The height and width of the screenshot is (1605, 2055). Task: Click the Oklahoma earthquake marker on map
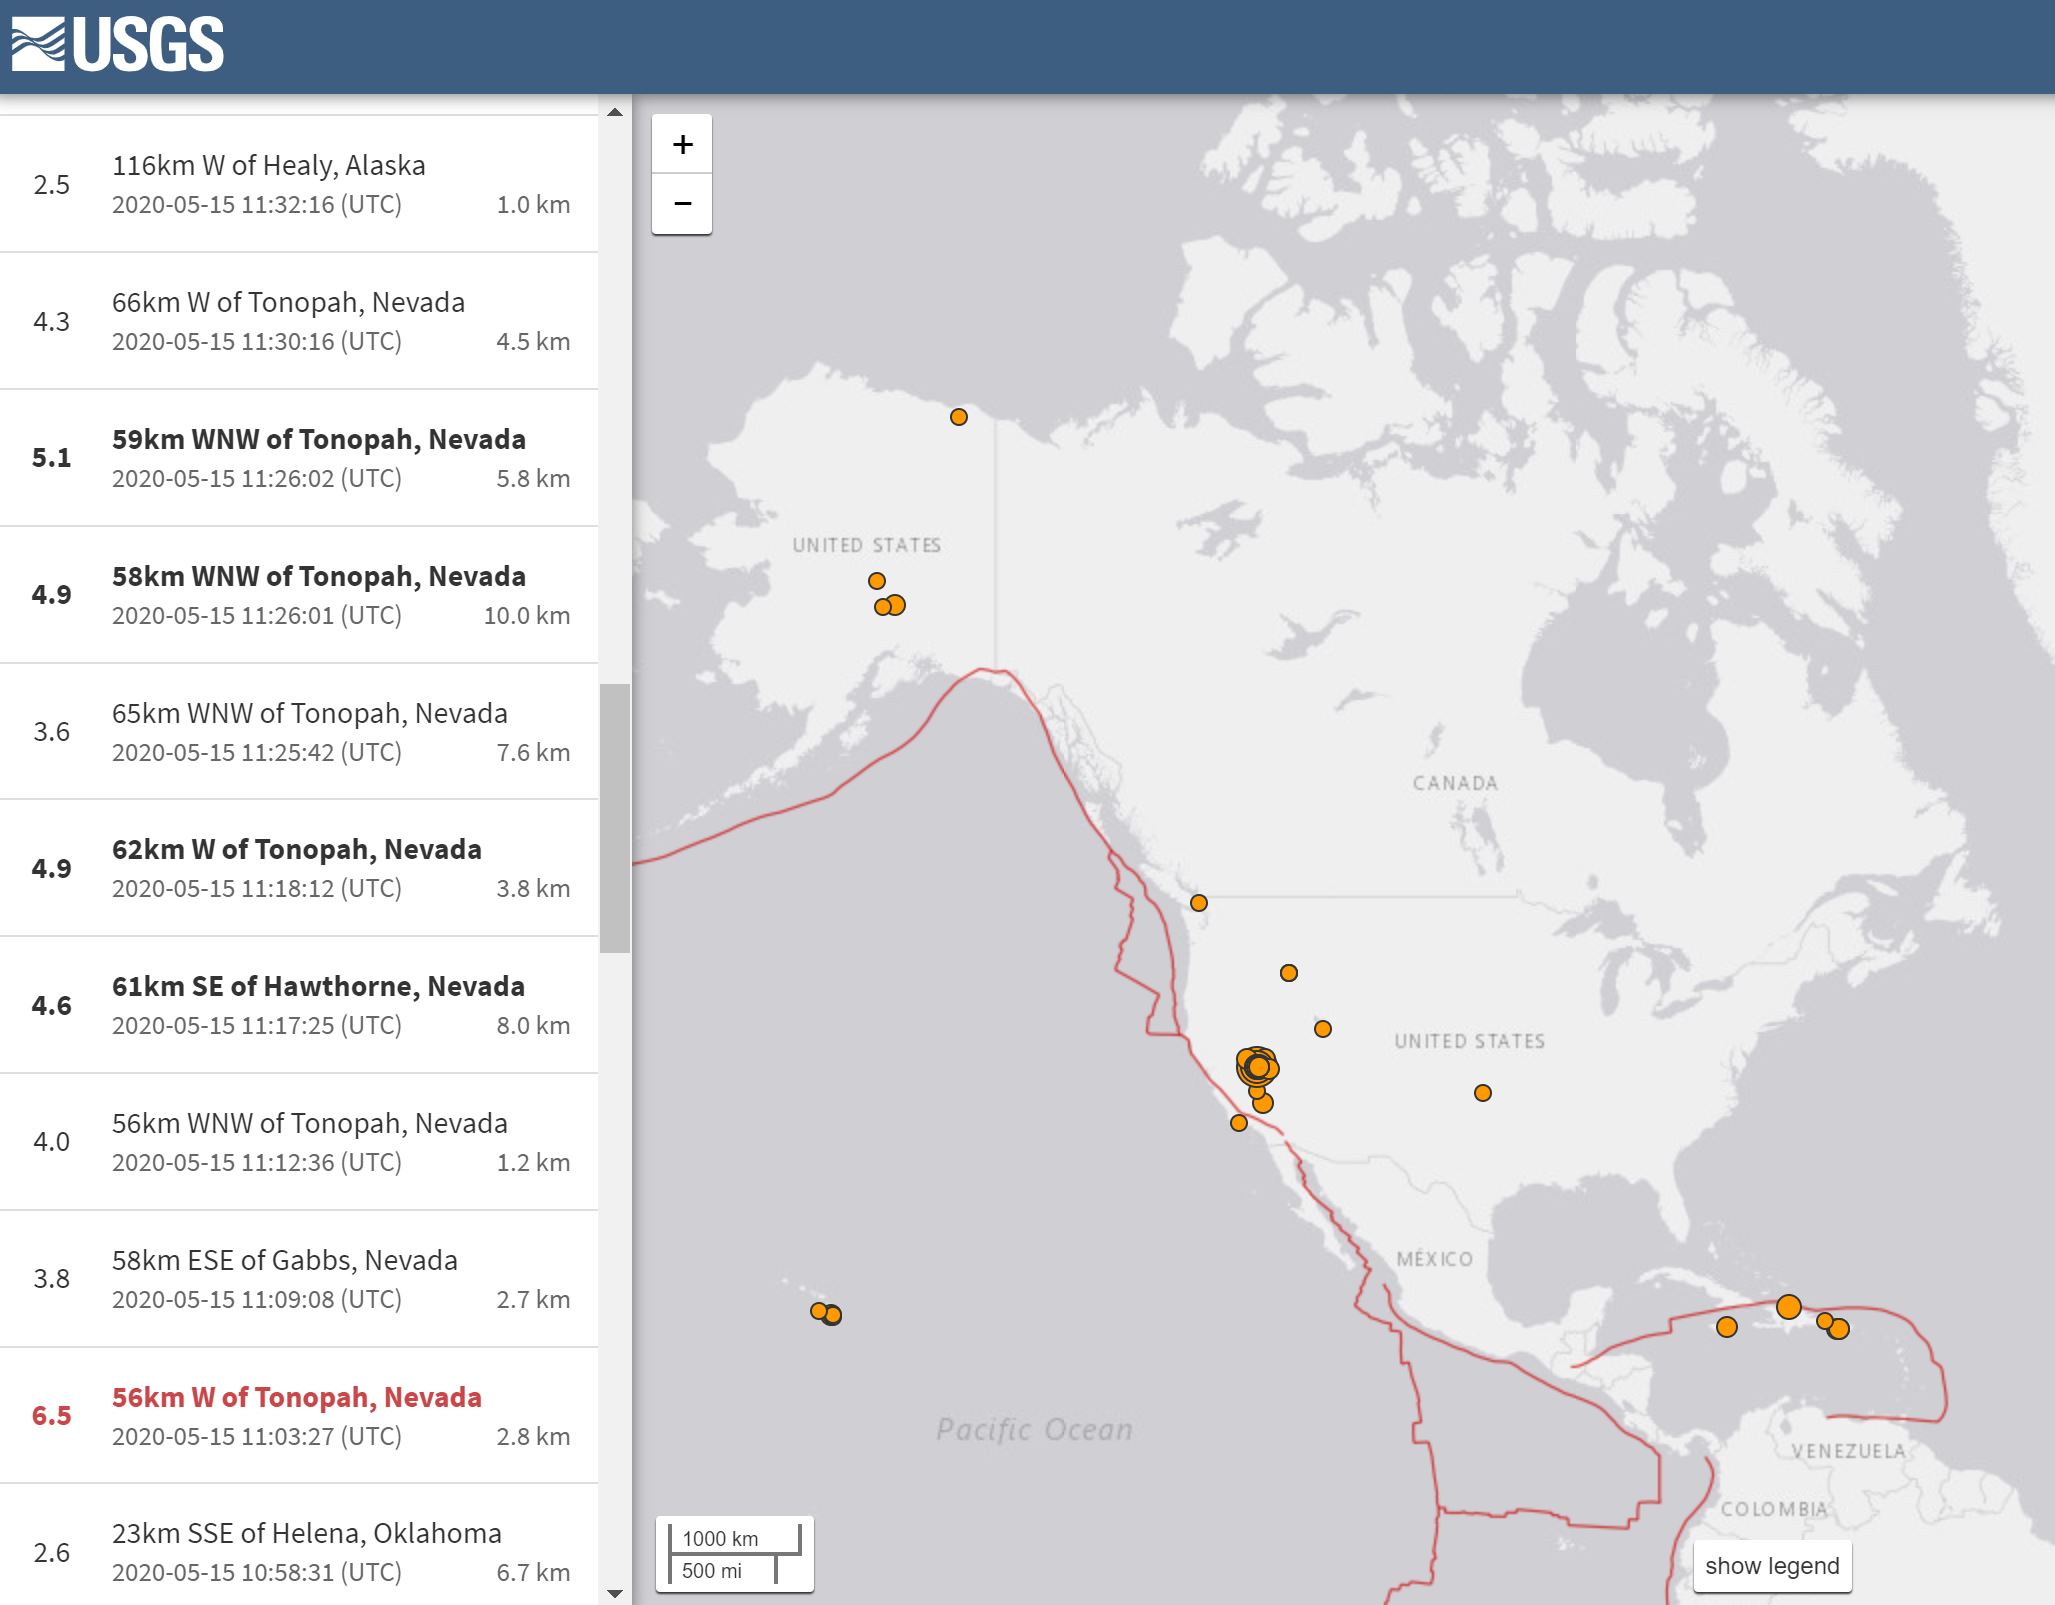(1482, 1093)
